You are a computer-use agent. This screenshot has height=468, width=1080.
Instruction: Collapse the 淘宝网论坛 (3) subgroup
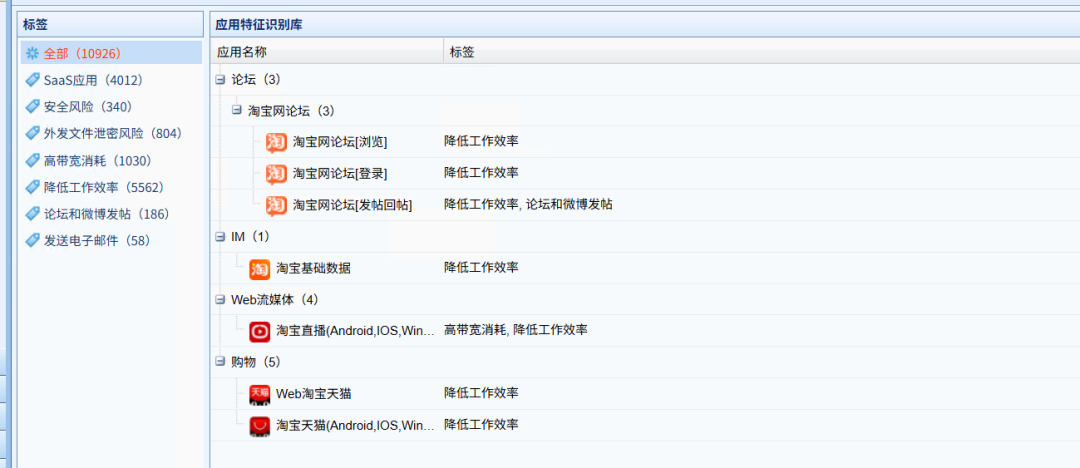click(x=237, y=110)
